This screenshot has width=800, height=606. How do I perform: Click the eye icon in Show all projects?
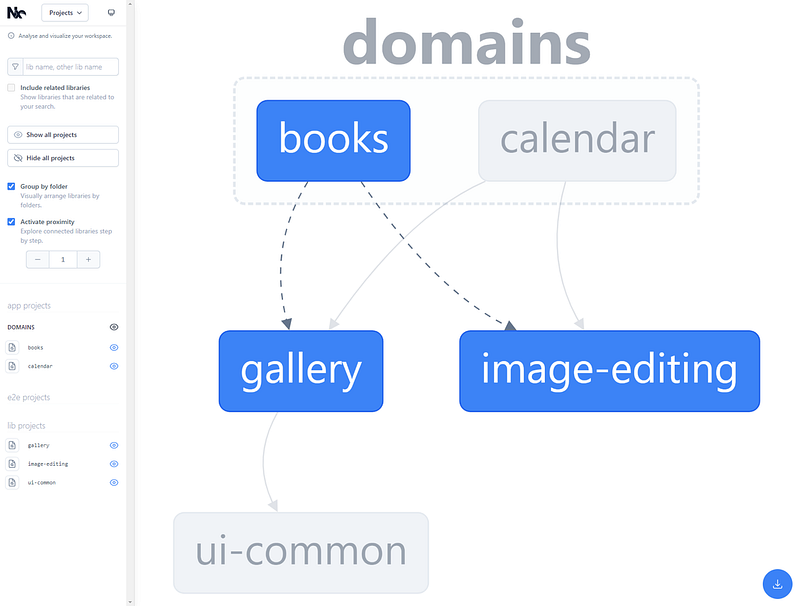[x=18, y=135]
